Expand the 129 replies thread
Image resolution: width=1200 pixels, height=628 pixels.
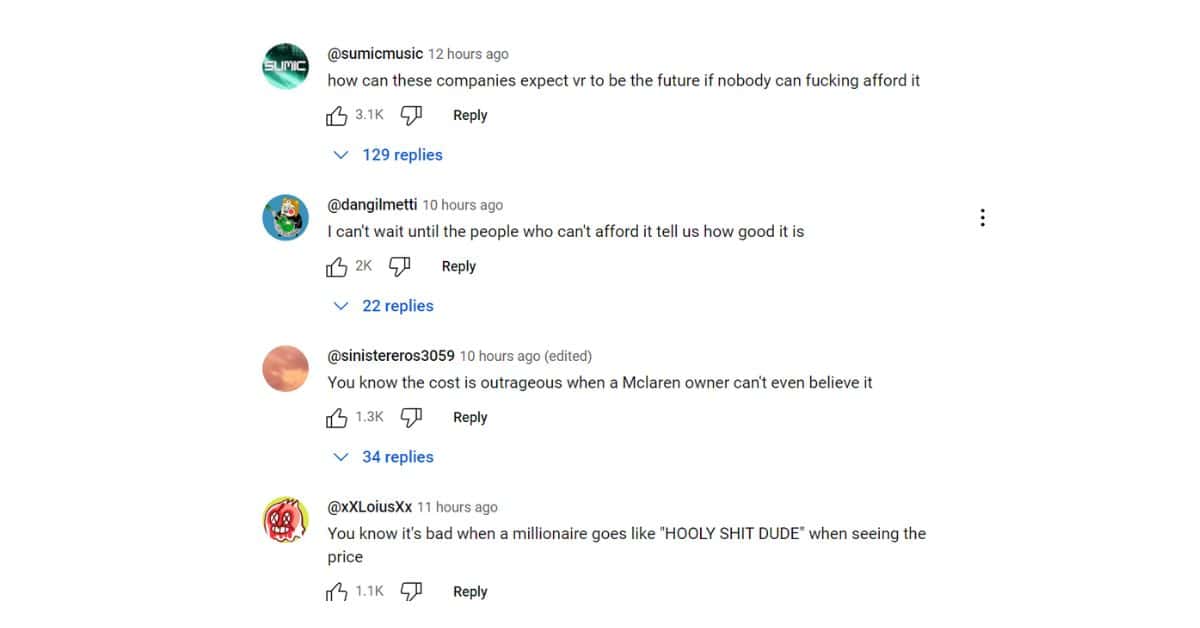(389, 155)
